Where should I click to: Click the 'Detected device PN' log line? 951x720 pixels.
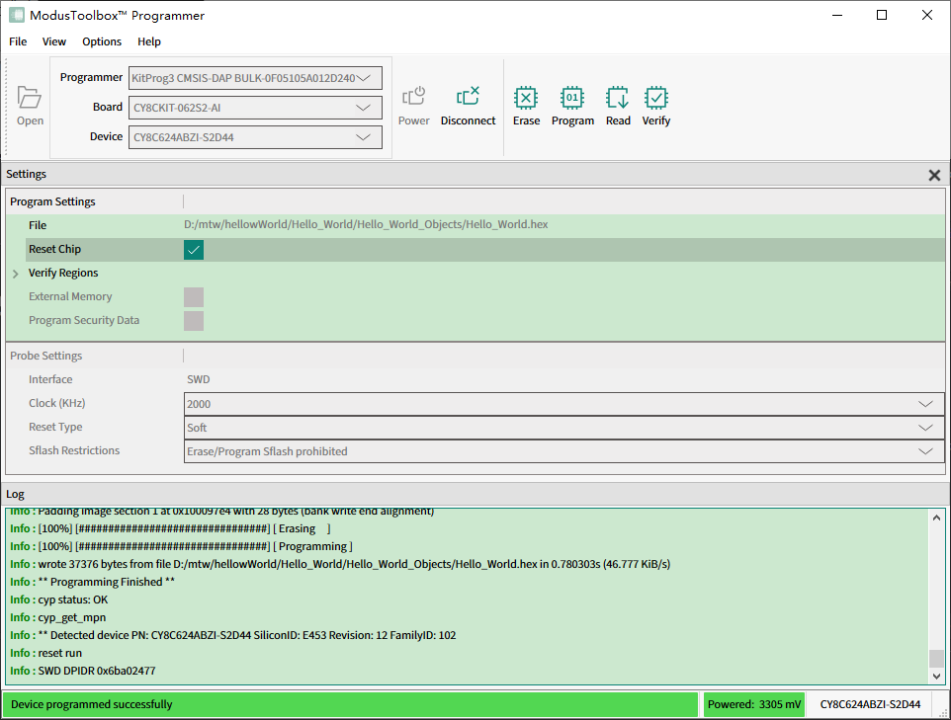(x=233, y=635)
